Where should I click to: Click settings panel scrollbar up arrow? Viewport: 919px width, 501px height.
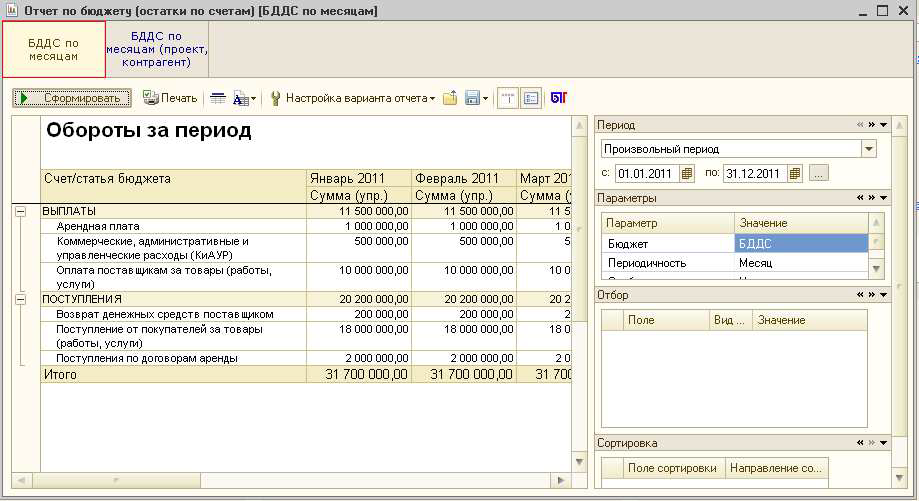[900, 125]
